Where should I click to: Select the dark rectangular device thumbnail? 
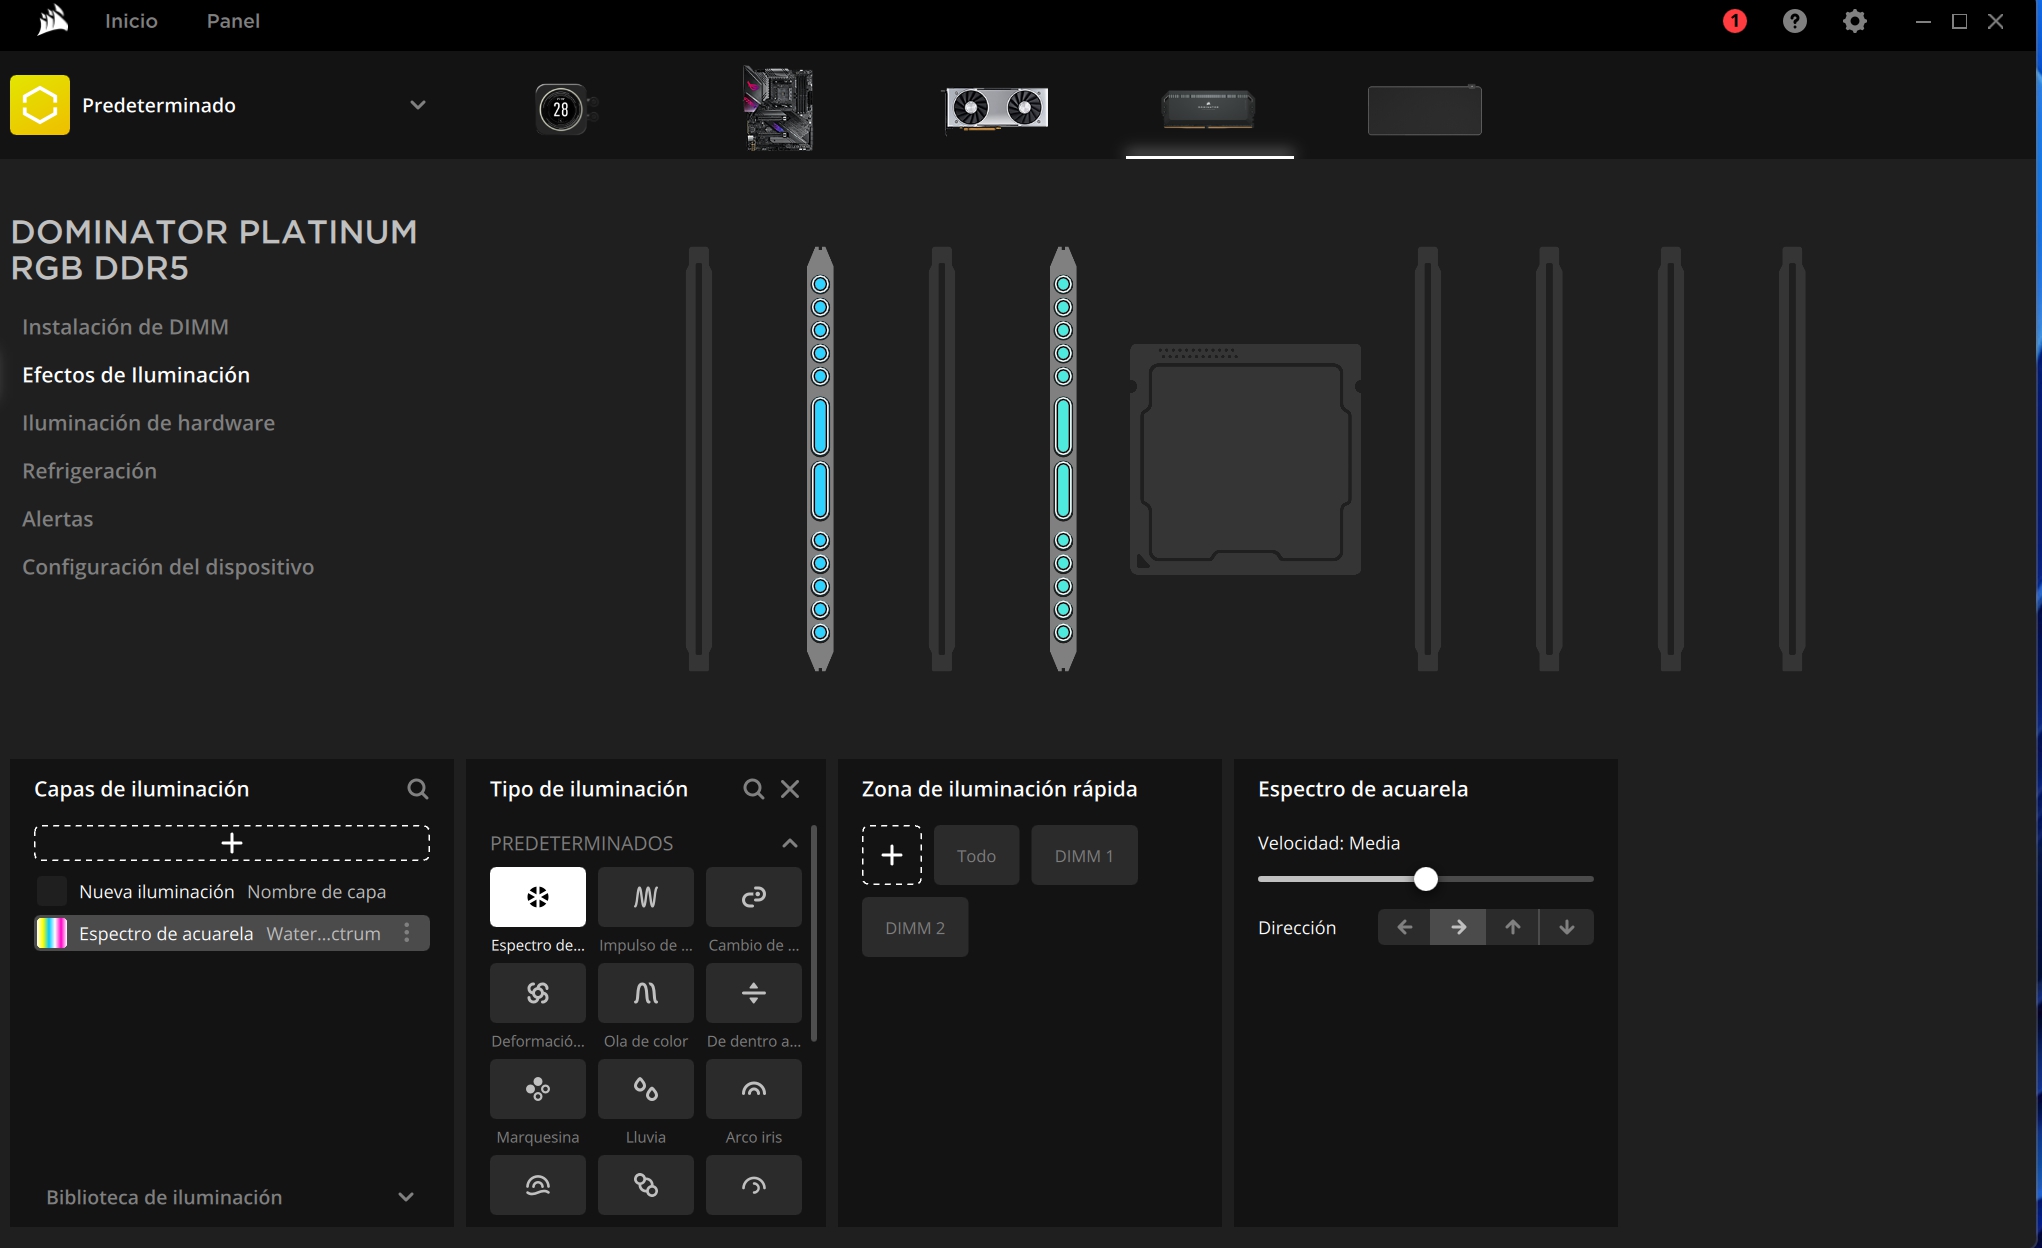point(1425,110)
